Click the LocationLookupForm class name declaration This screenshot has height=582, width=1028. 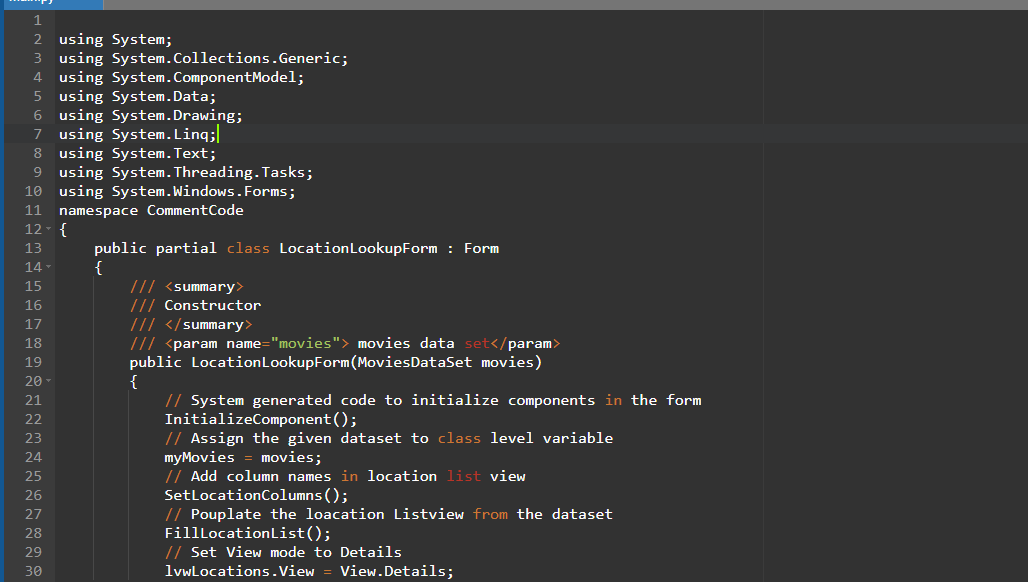coord(357,248)
